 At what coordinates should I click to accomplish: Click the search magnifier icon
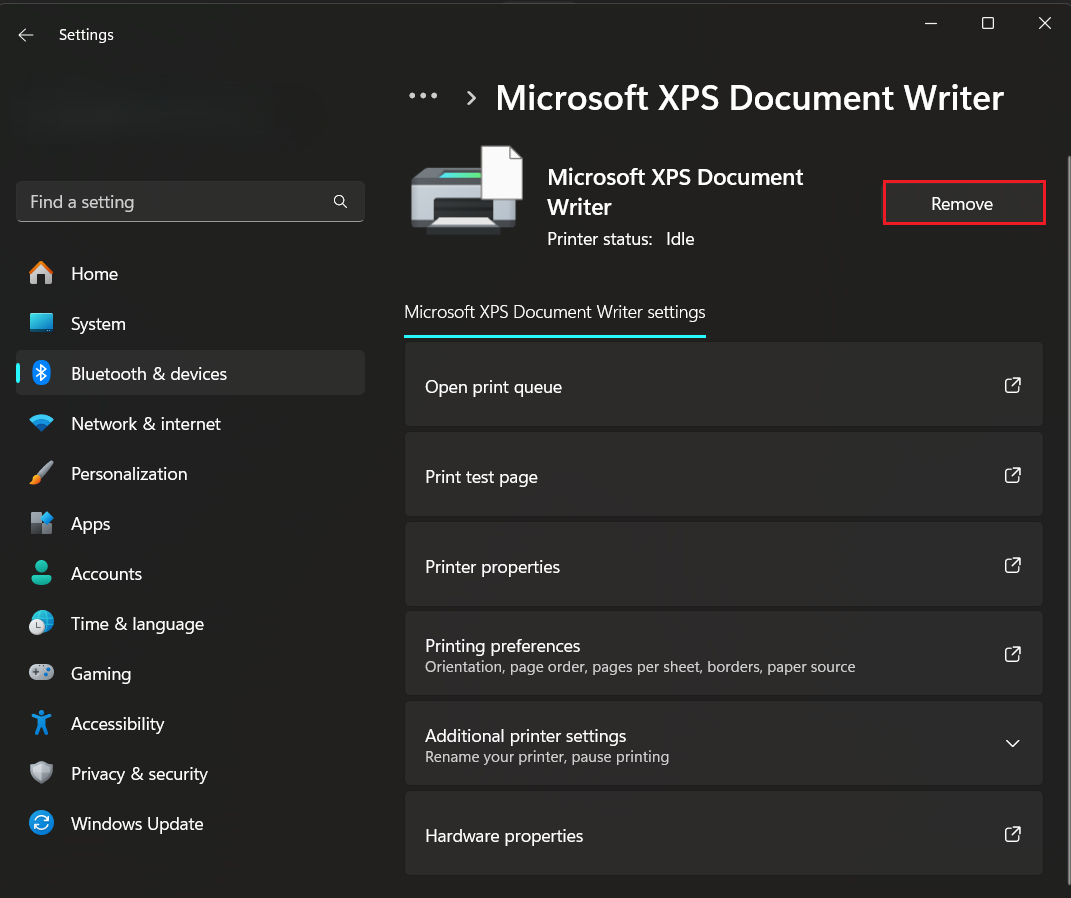point(340,202)
